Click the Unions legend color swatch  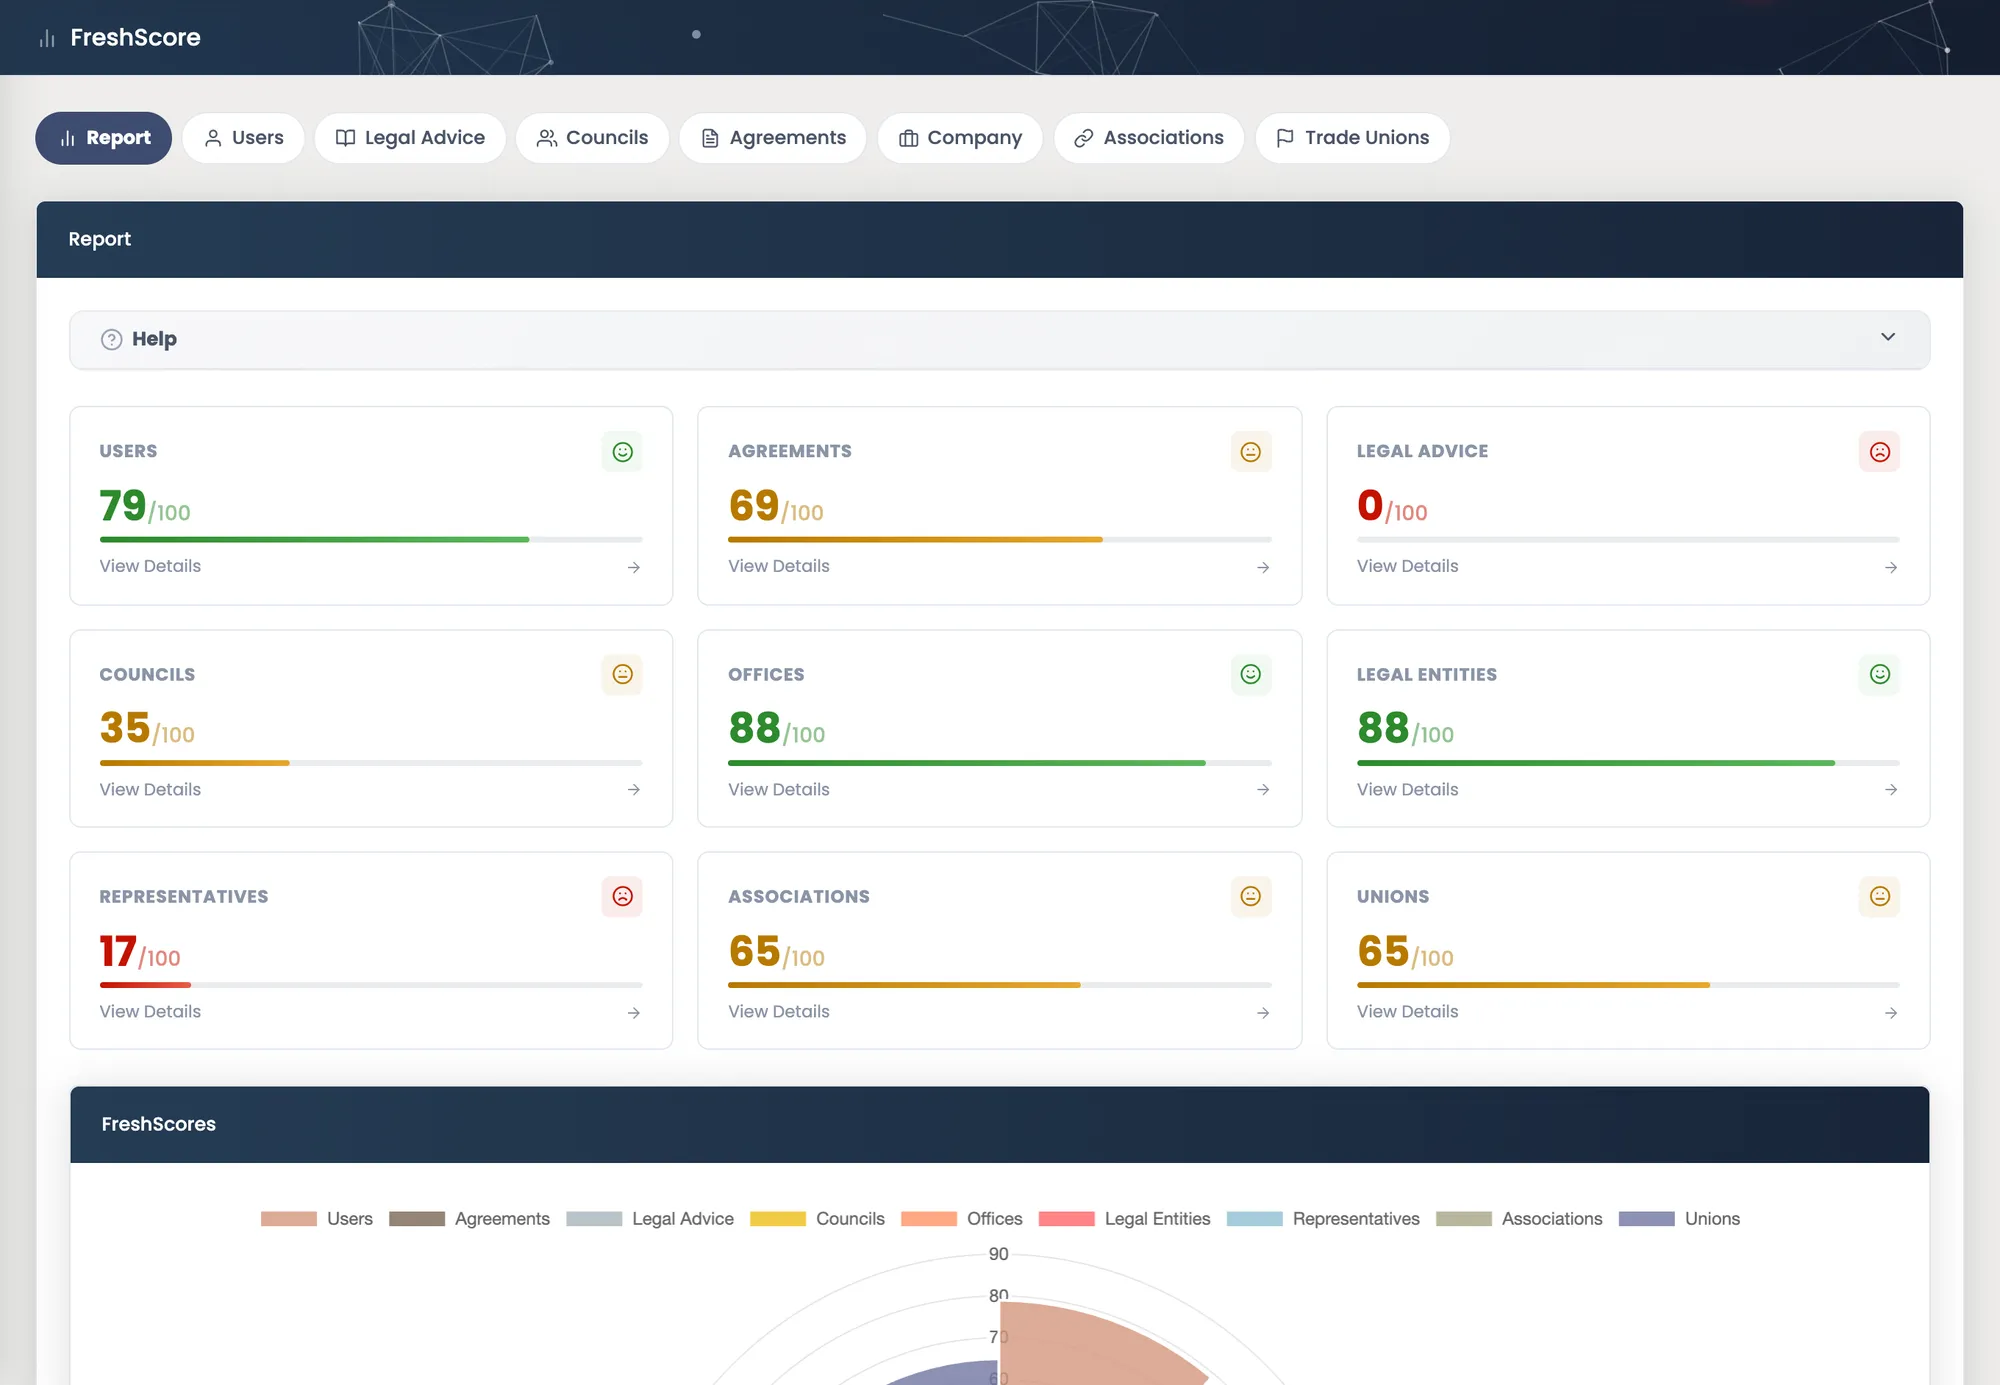[x=1646, y=1219]
